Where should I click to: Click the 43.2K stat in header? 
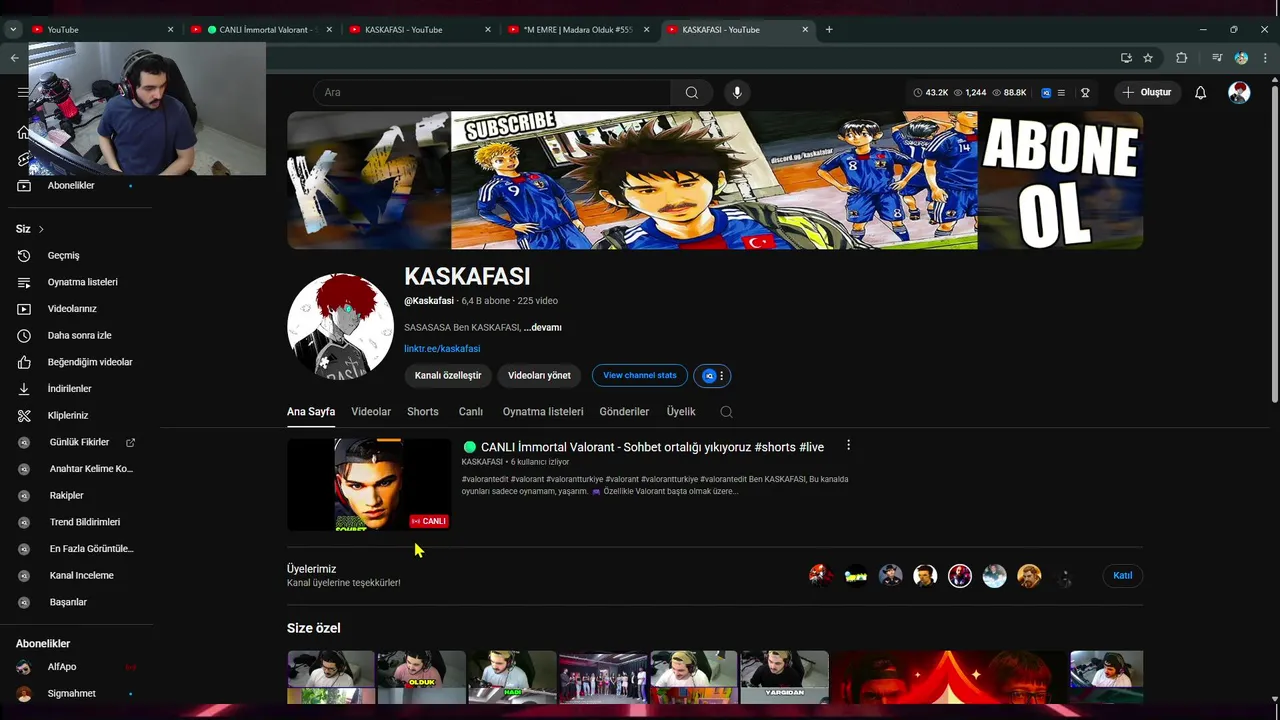pos(930,92)
